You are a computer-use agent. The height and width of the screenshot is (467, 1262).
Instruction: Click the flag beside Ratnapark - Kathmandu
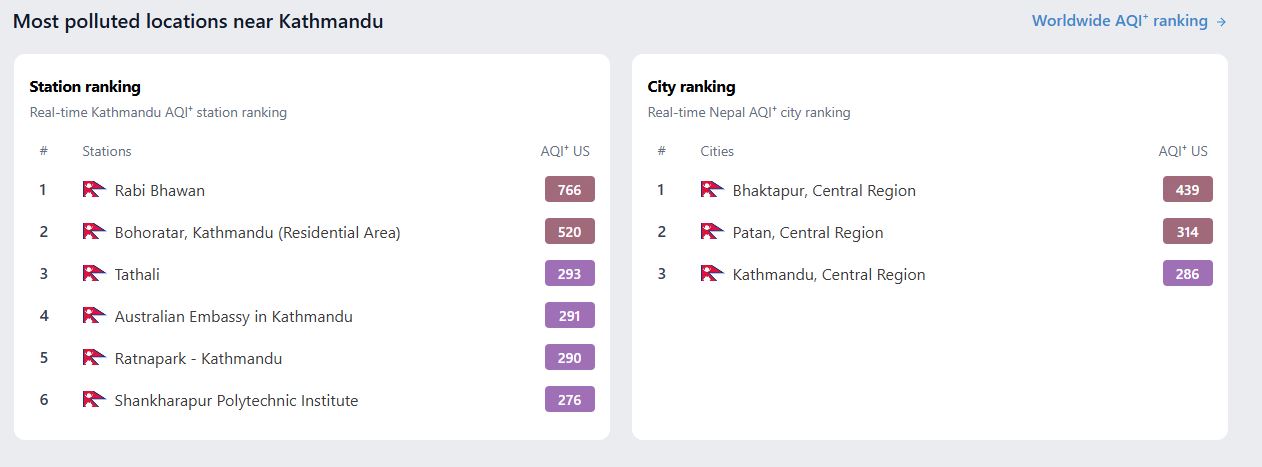94,357
